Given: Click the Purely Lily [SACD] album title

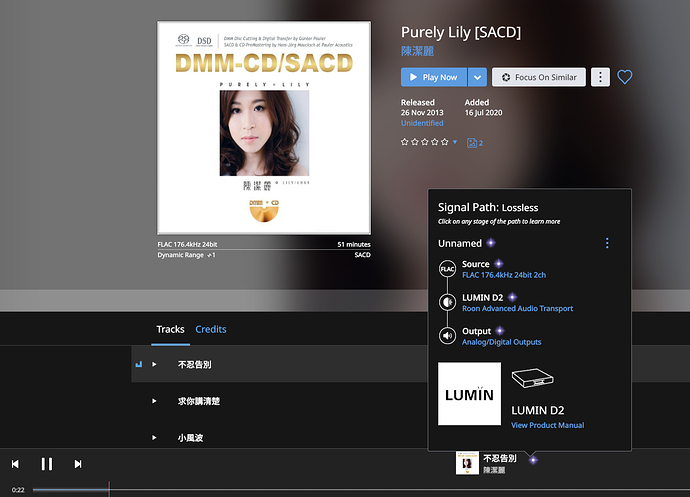Looking at the screenshot, I should (x=461, y=32).
